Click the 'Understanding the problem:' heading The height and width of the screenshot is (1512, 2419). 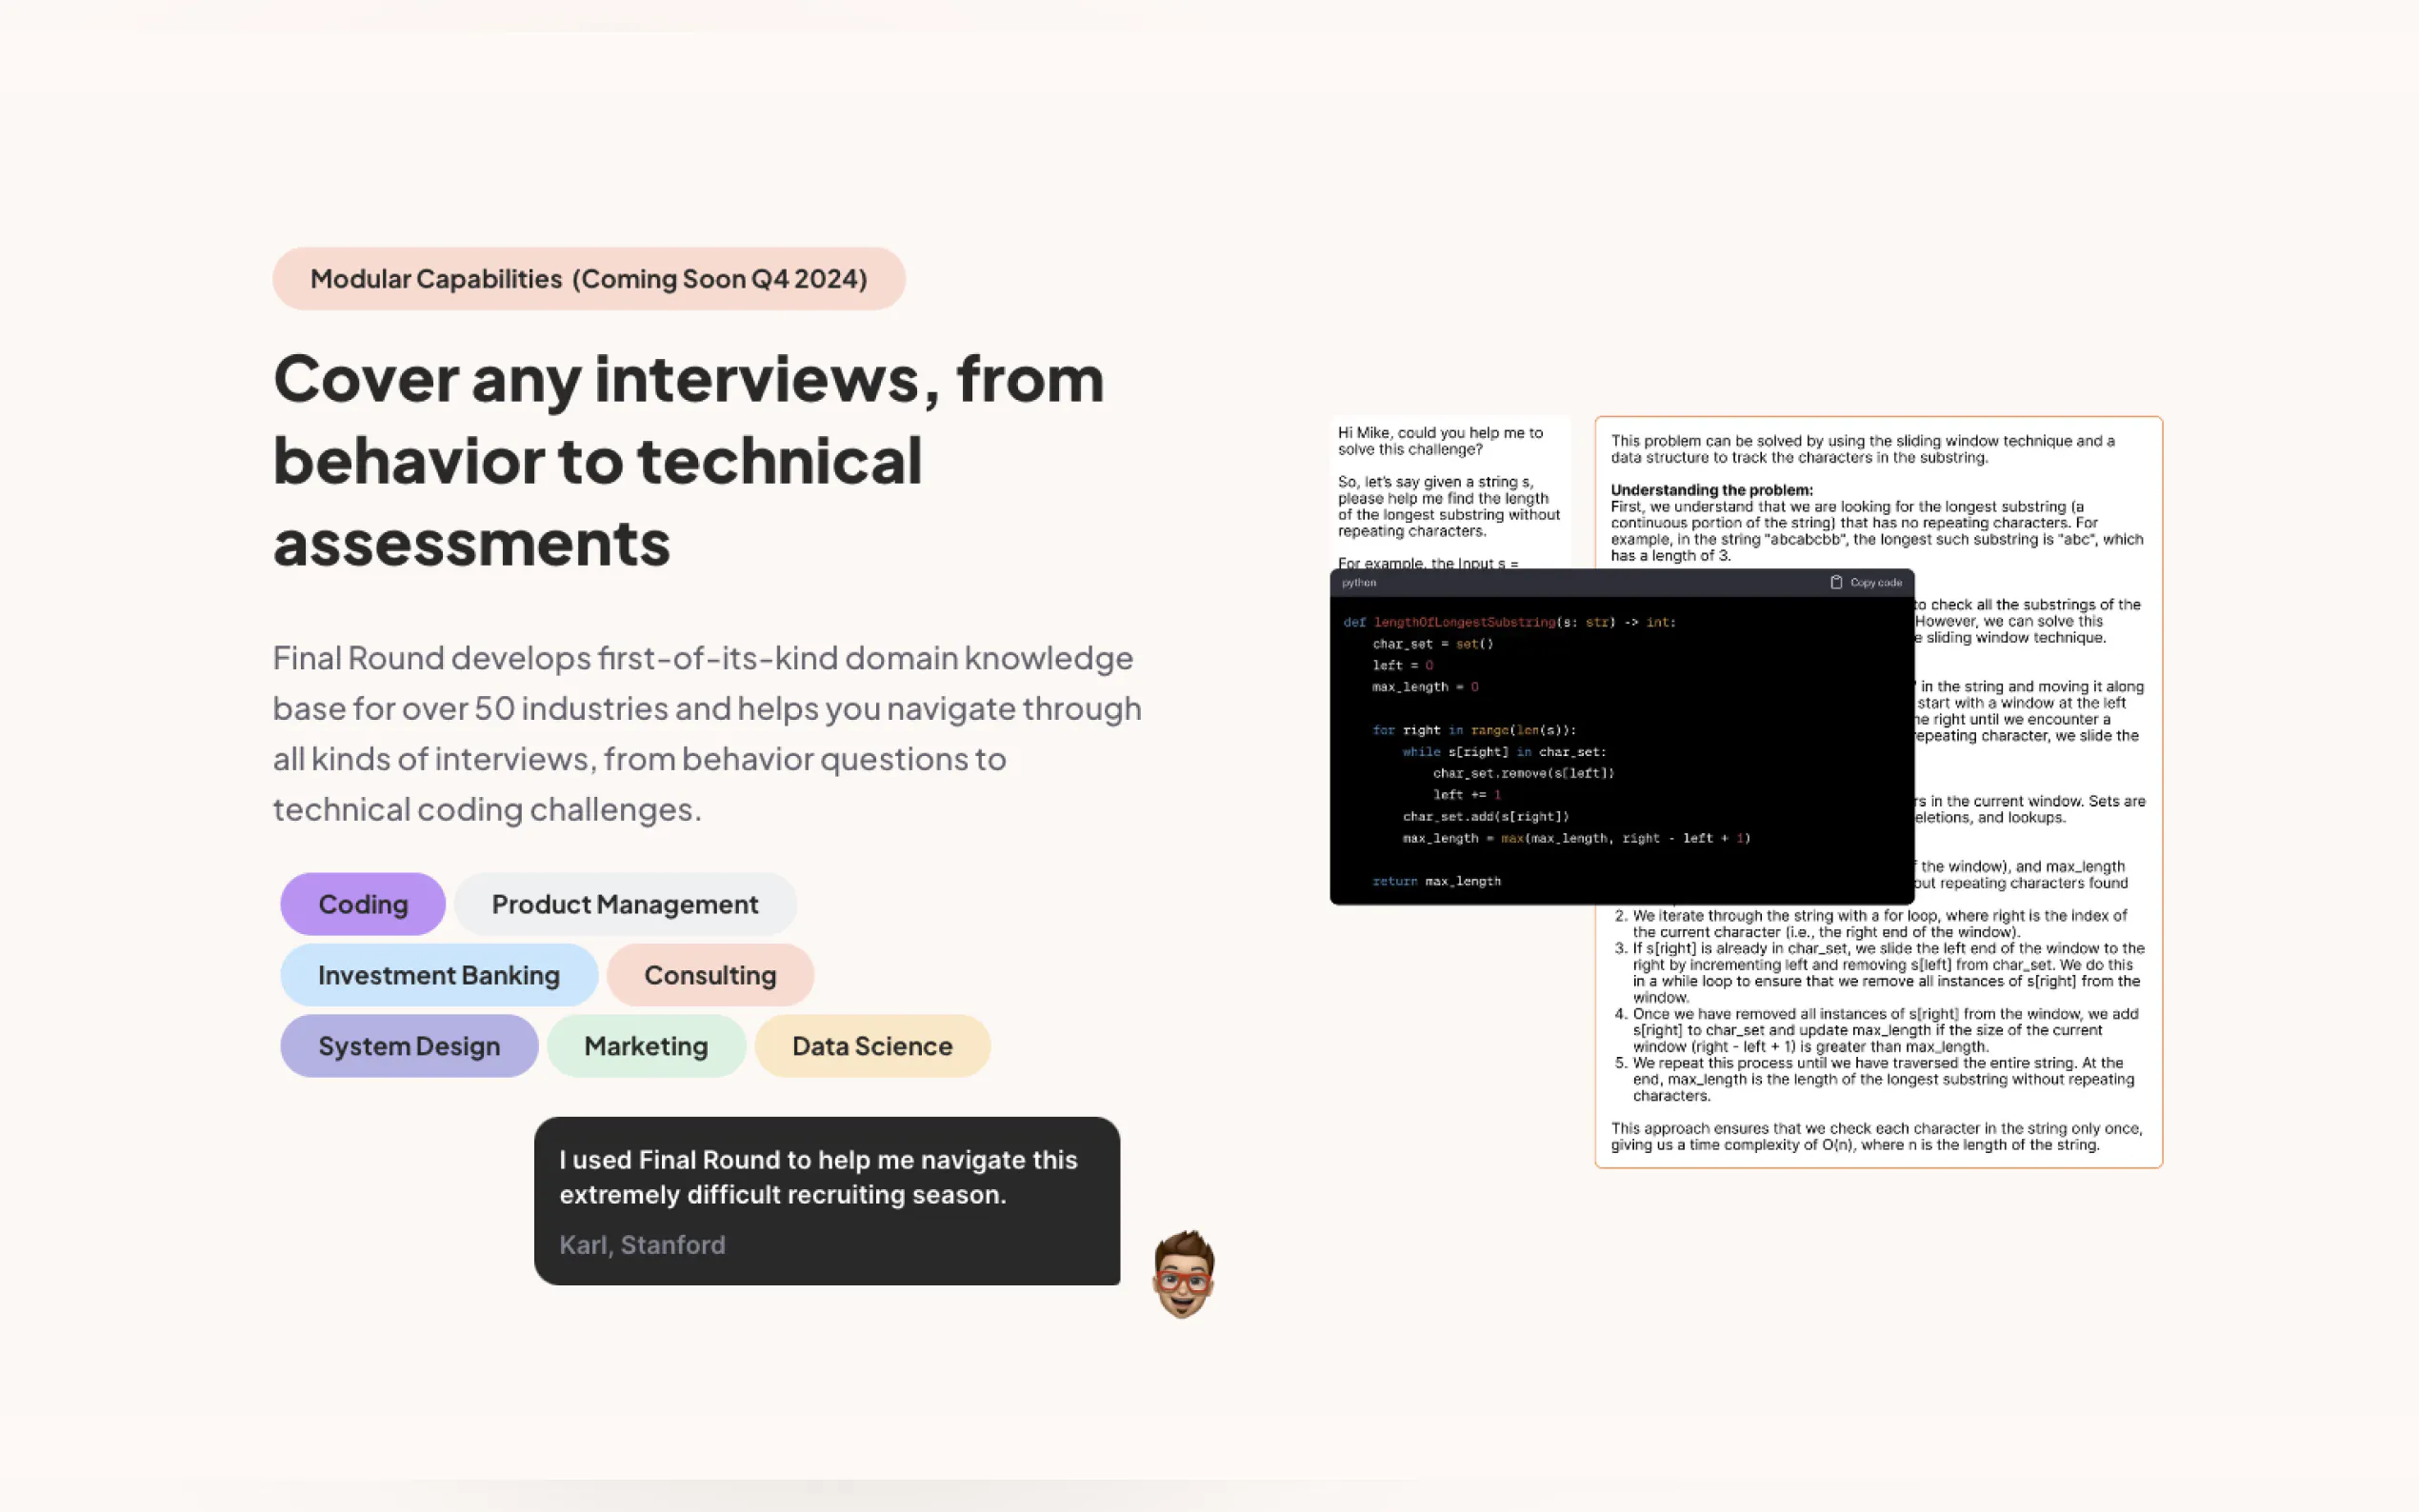(x=1712, y=490)
